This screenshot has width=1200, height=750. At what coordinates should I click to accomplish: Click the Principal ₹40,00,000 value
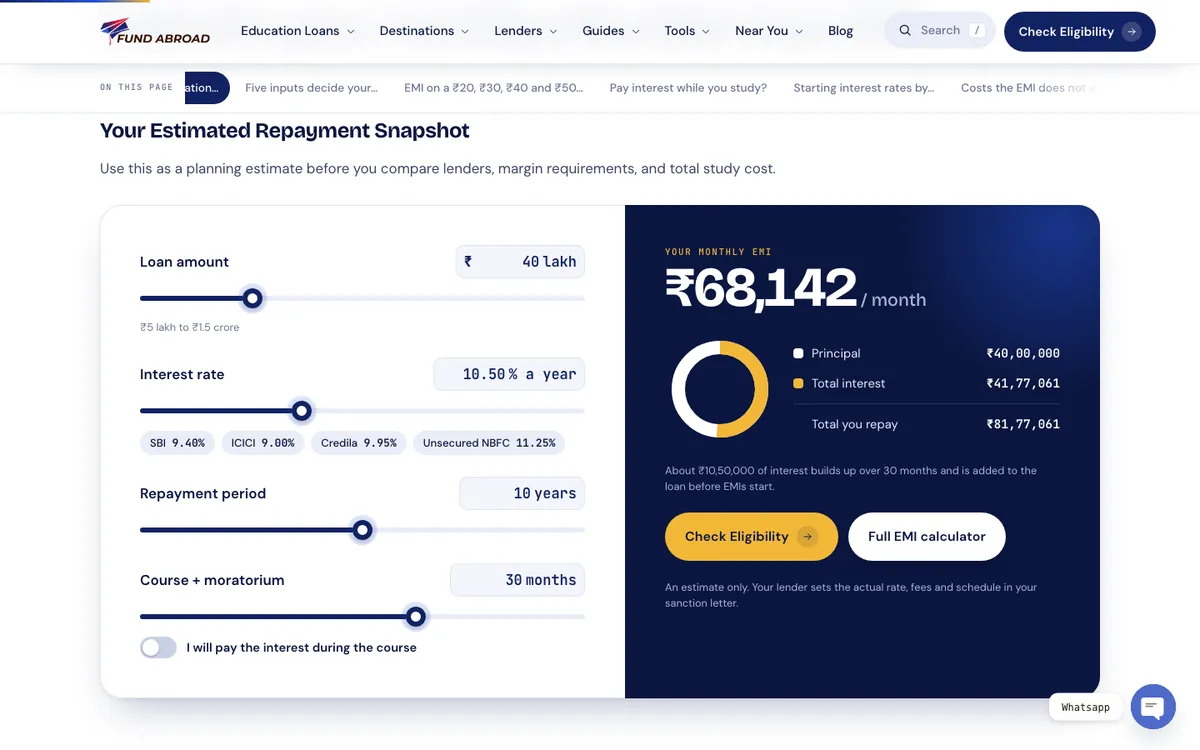pyautogui.click(x=1023, y=353)
